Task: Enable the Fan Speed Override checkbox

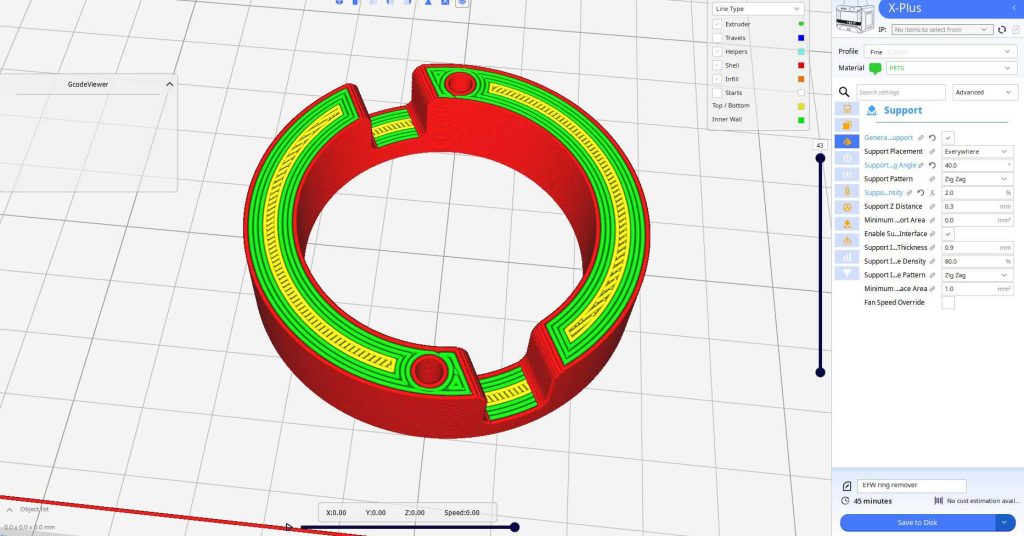Action: point(948,302)
